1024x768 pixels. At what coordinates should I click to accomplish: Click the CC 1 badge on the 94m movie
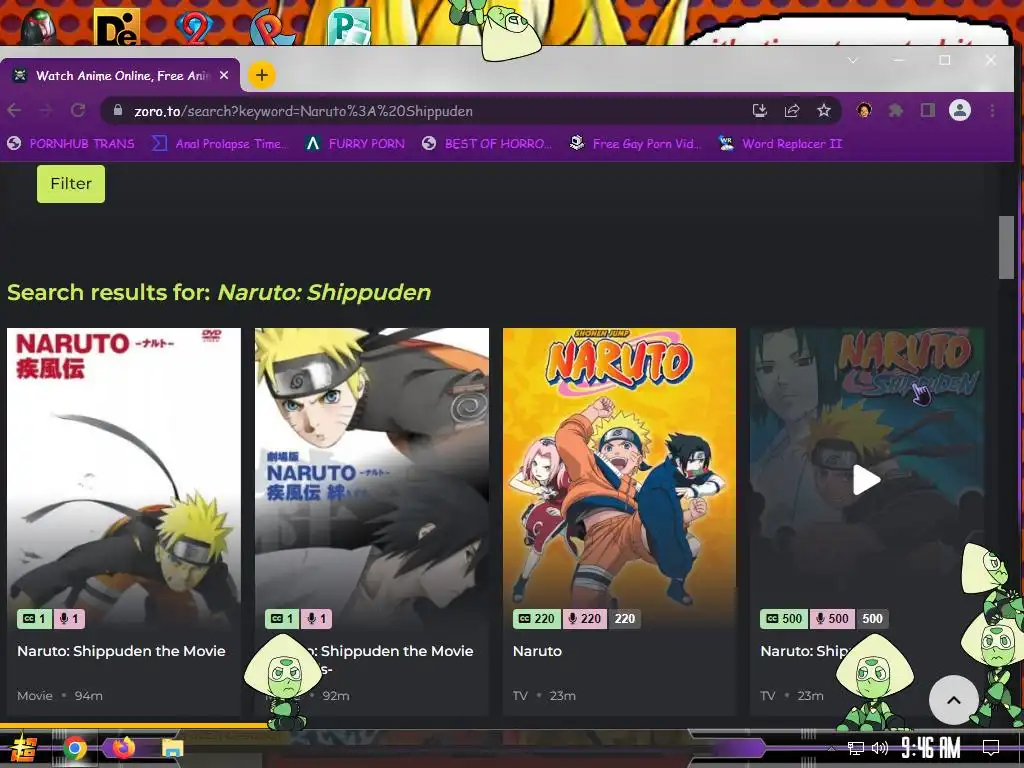click(34, 618)
